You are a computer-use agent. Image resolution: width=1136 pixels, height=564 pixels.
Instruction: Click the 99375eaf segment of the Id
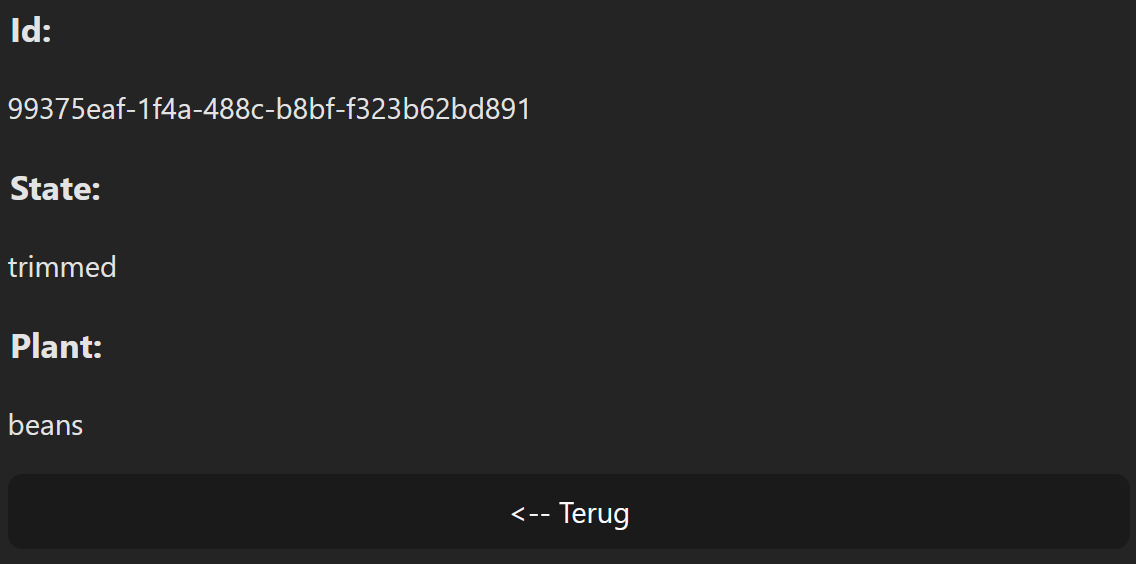coord(66,109)
